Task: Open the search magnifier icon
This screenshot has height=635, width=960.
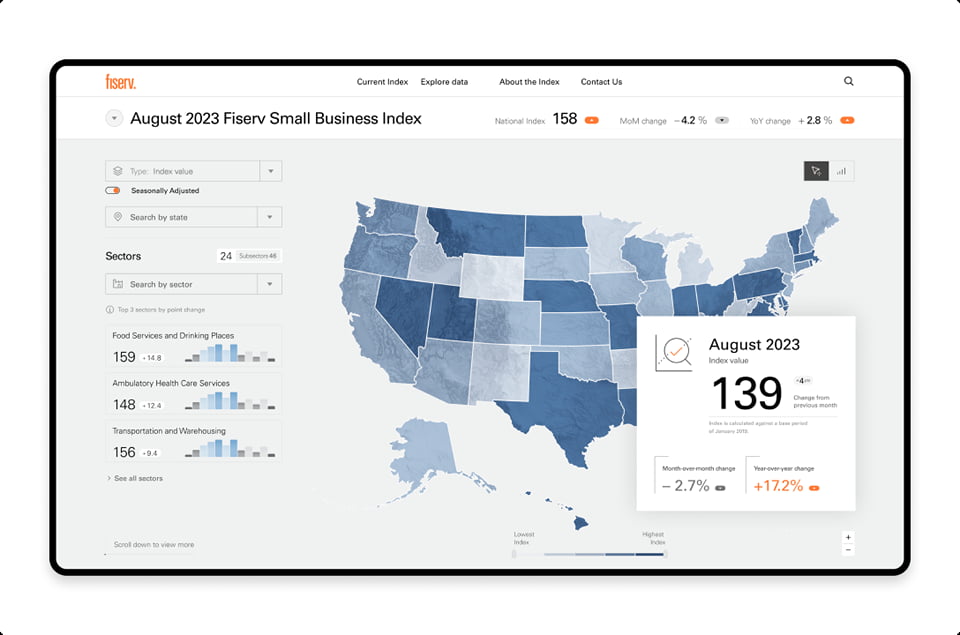Action: point(849,81)
